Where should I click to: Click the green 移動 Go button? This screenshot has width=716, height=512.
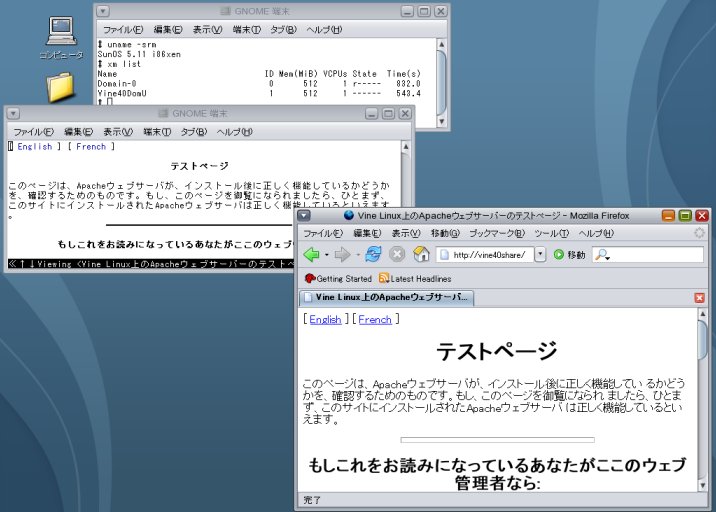coord(569,254)
